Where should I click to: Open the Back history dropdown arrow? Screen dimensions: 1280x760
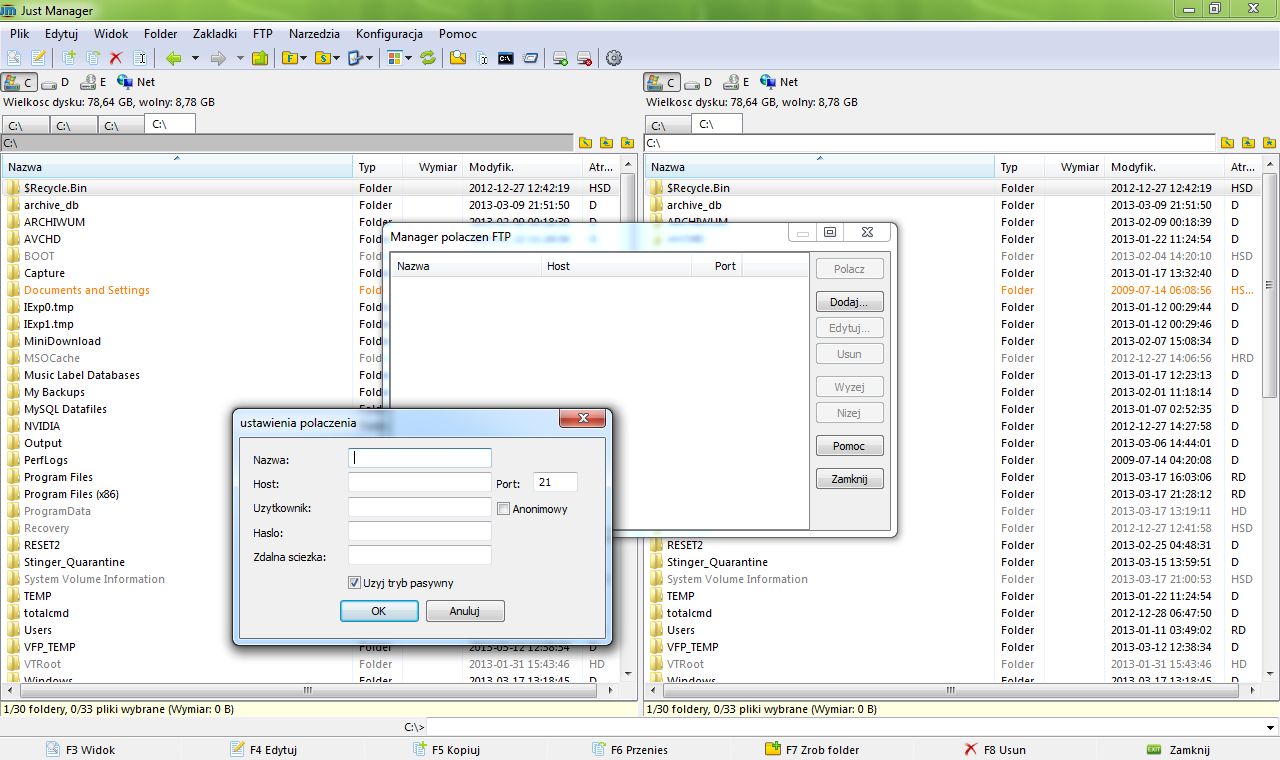click(195, 58)
